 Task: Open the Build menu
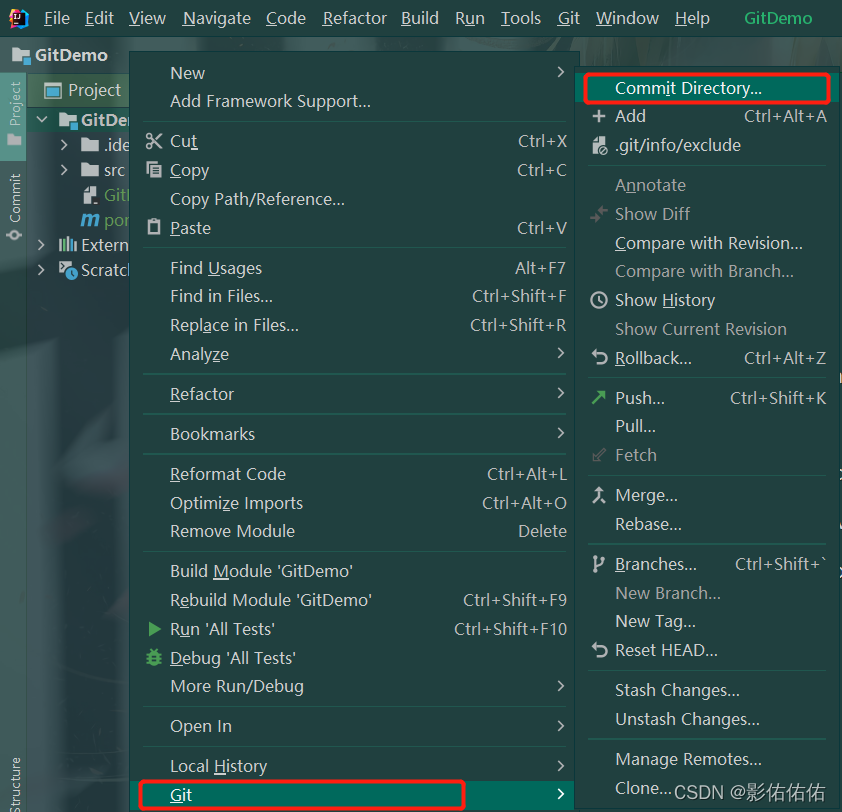[x=419, y=19]
